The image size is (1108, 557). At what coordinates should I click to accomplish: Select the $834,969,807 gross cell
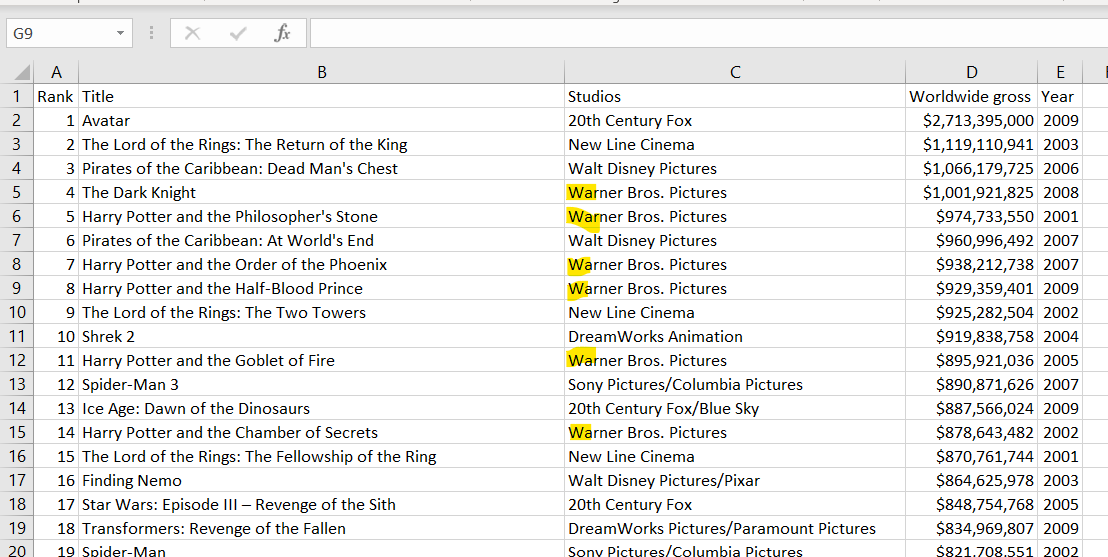972,529
